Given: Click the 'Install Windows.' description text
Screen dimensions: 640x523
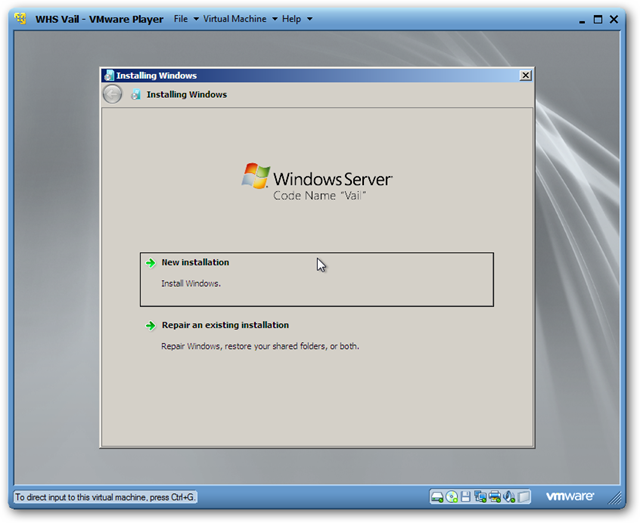Looking at the screenshot, I should click(x=191, y=283).
